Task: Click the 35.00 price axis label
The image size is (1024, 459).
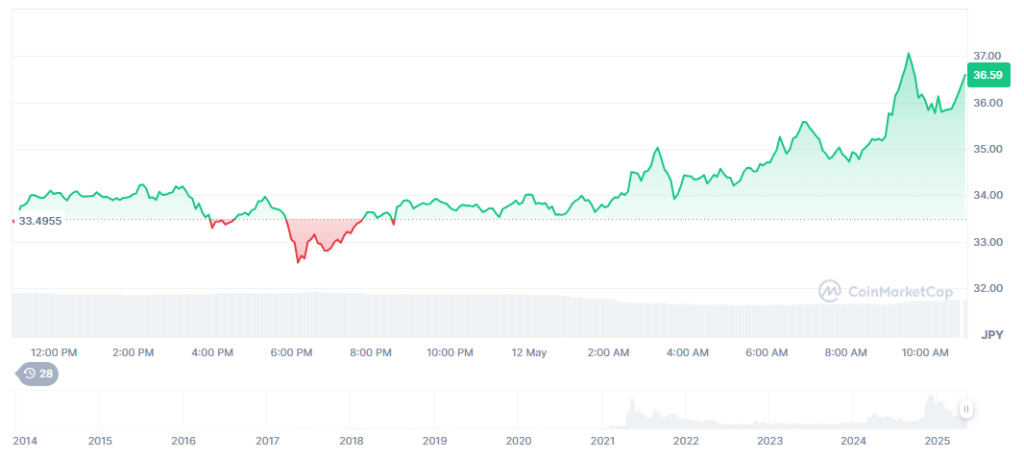Action: pyautogui.click(x=987, y=149)
